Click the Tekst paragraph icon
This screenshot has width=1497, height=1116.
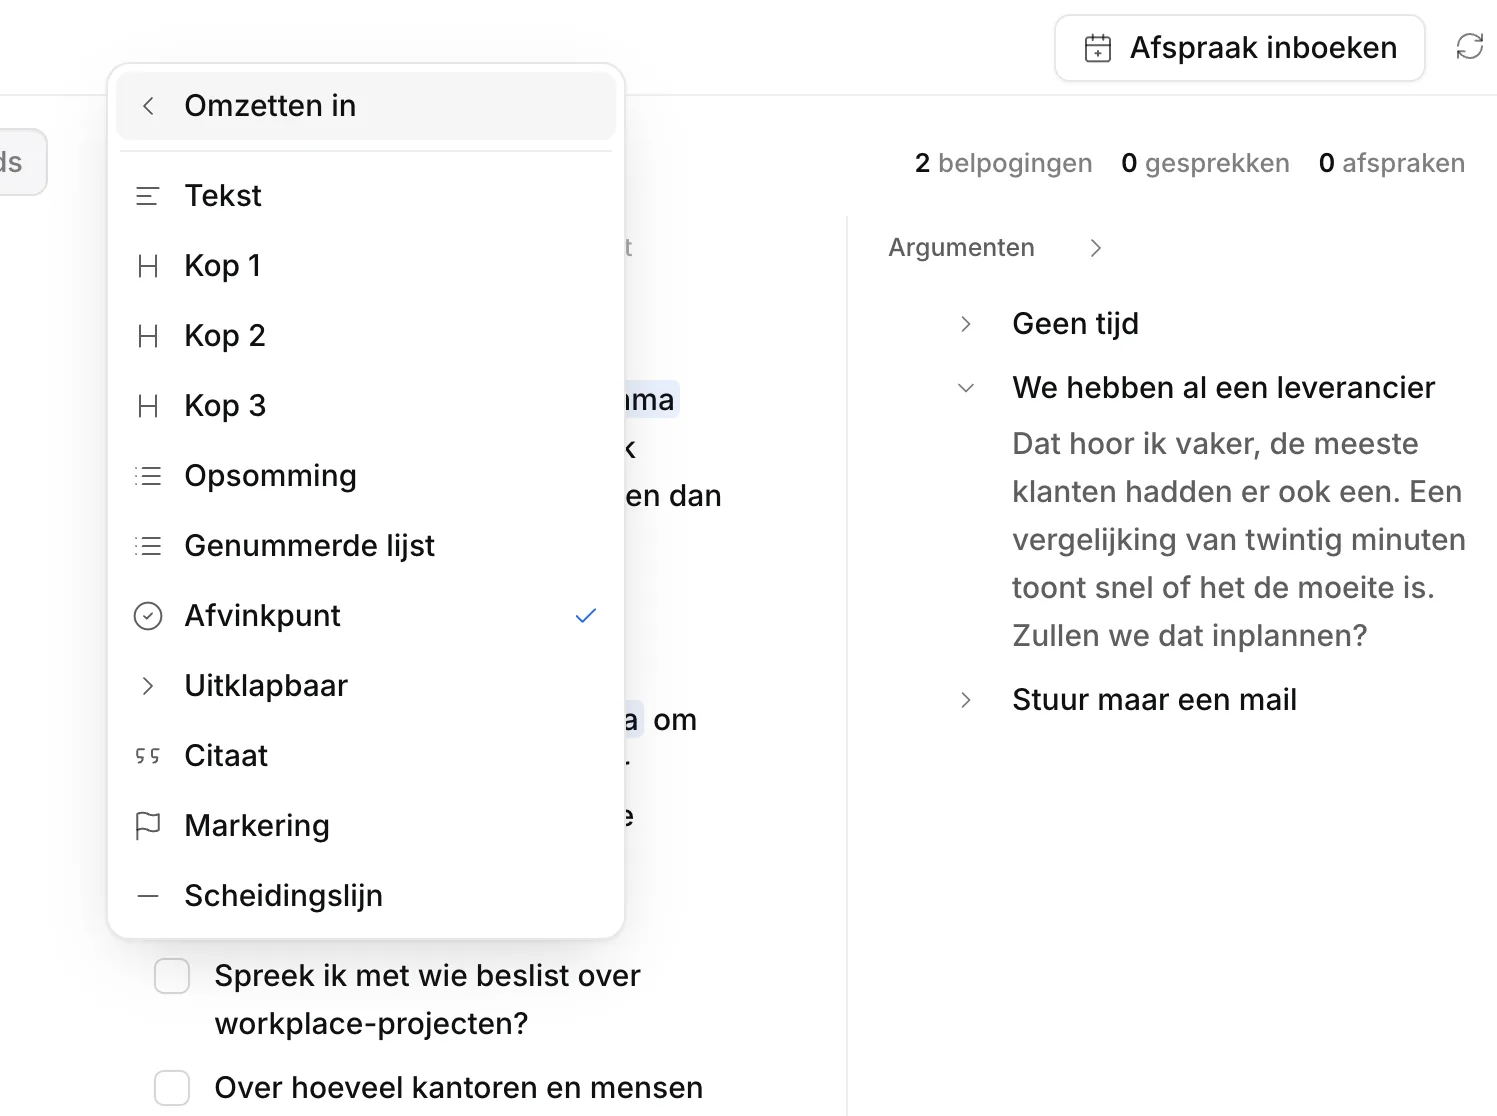[x=148, y=196]
